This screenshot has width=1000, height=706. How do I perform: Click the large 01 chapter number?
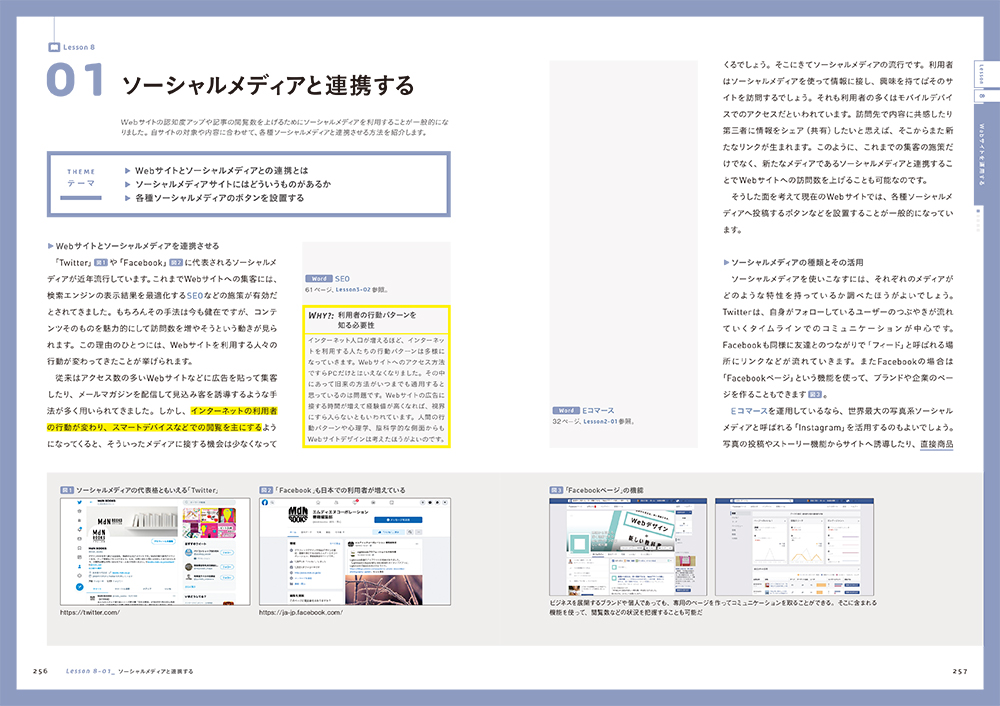click(75, 81)
